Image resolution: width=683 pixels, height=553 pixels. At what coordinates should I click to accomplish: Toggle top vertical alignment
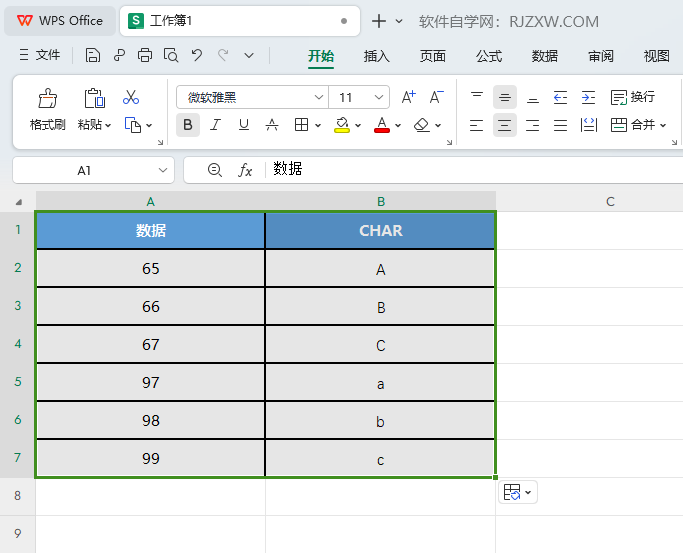[477, 96]
